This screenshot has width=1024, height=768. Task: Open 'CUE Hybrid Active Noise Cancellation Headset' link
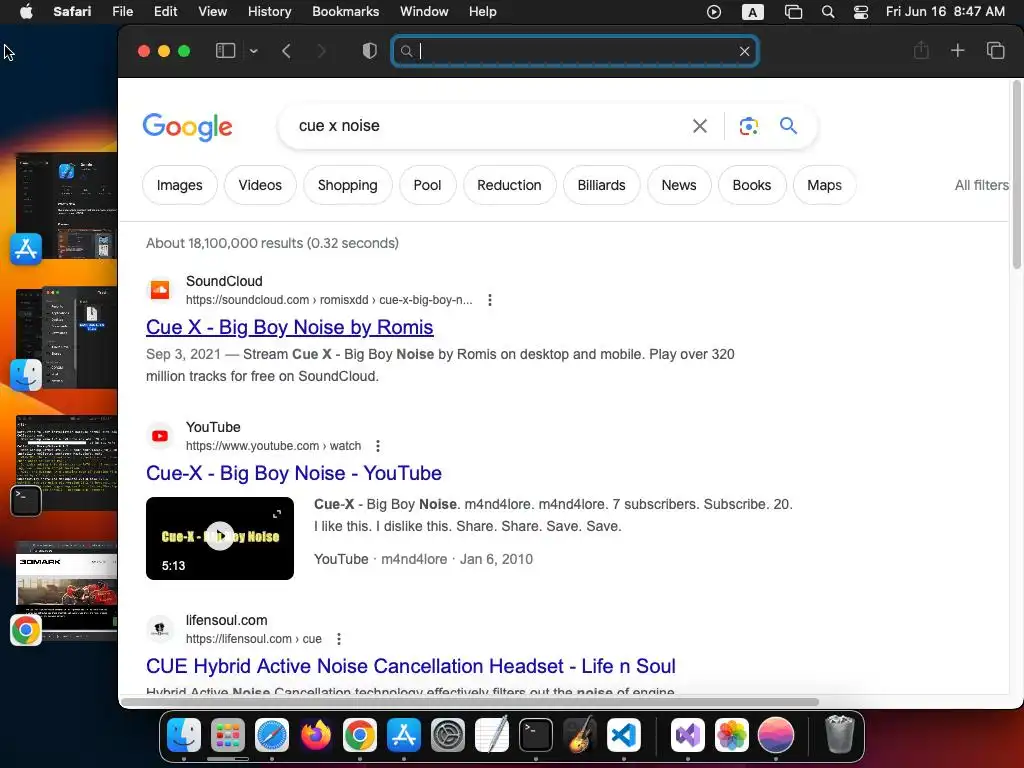click(x=411, y=666)
